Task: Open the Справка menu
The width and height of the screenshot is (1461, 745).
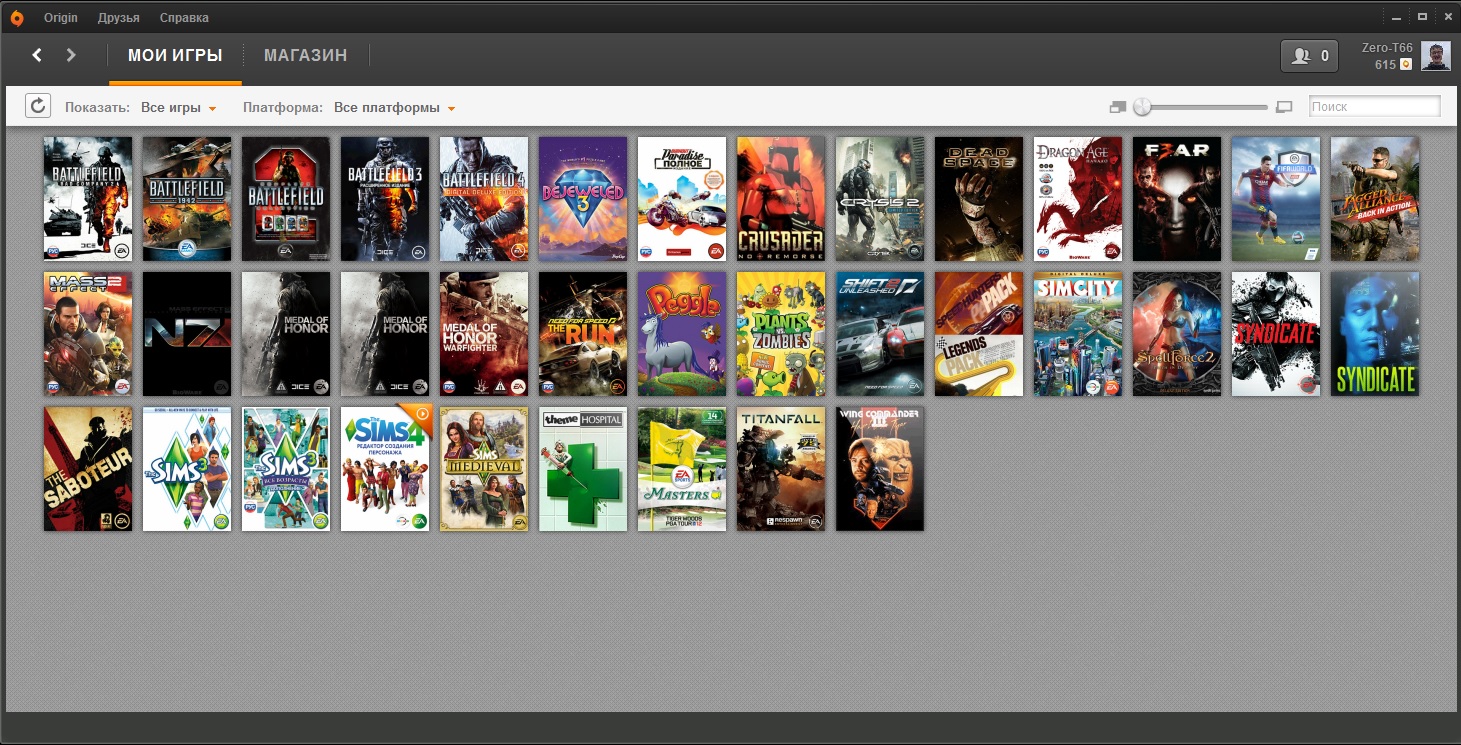Action: [184, 18]
